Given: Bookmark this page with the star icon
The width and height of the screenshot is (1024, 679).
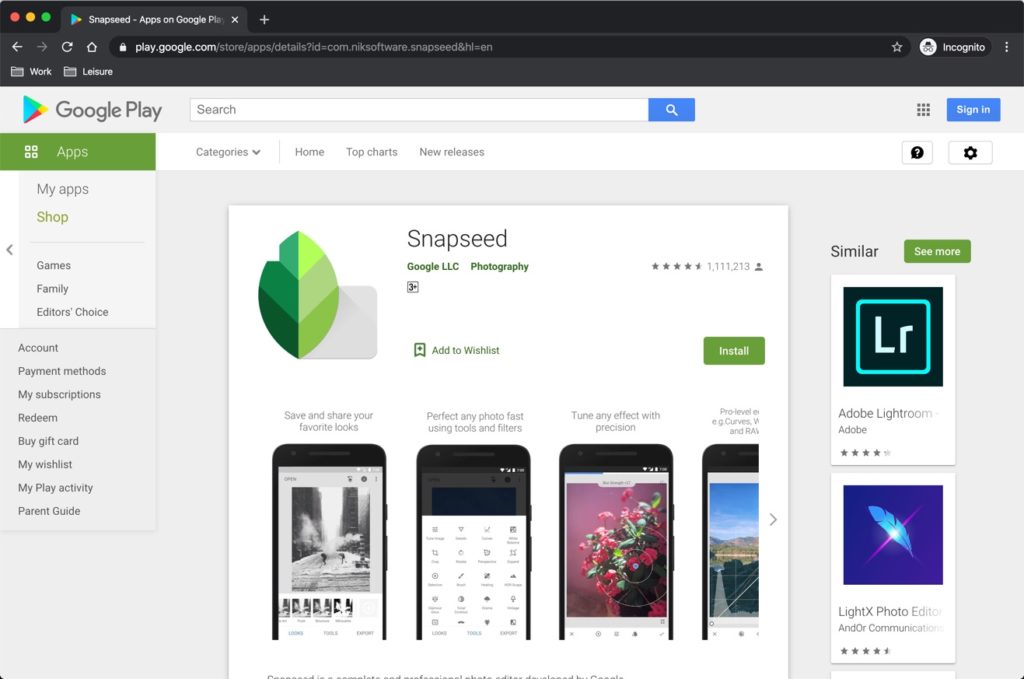Looking at the screenshot, I should 897,47.
